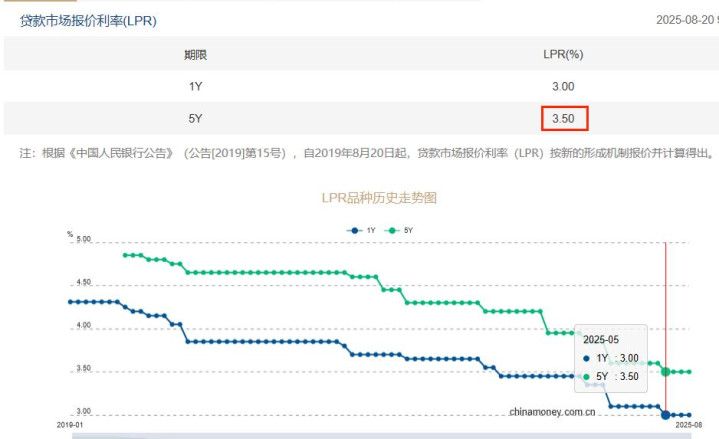Viewport: 719px width, 439px height.
Task: Click the last 5Y data point at 2025-08
Action: (689, 372)
